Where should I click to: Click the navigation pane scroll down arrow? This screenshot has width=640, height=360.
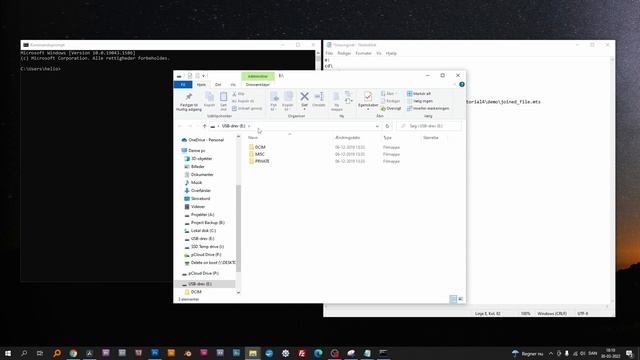[238, 292]
